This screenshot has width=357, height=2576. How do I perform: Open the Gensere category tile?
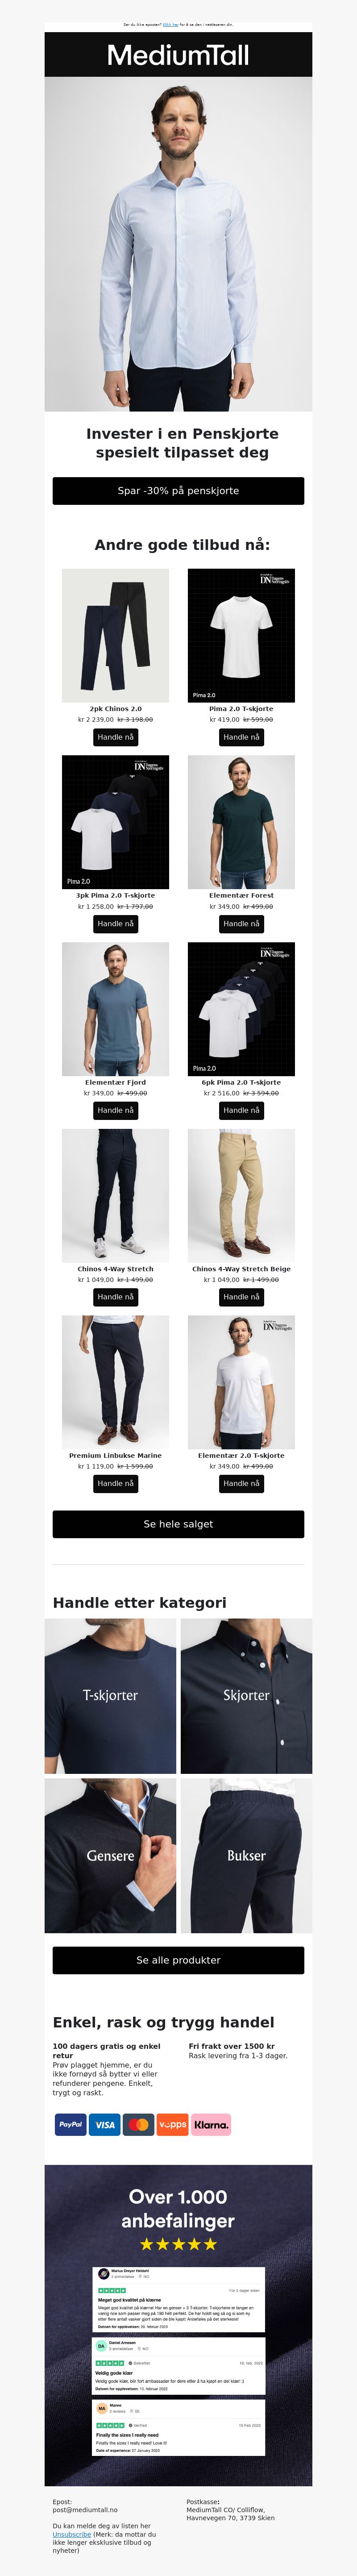pyautogui.click(x=110, y=1855)
